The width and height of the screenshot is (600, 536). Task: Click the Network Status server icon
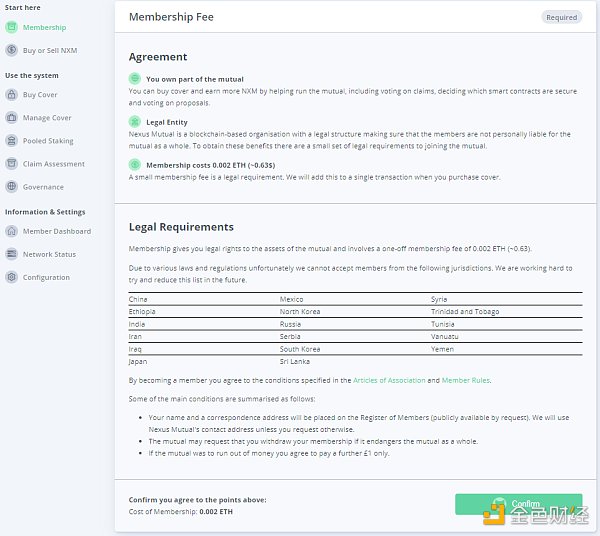click(x=11, y=254)
